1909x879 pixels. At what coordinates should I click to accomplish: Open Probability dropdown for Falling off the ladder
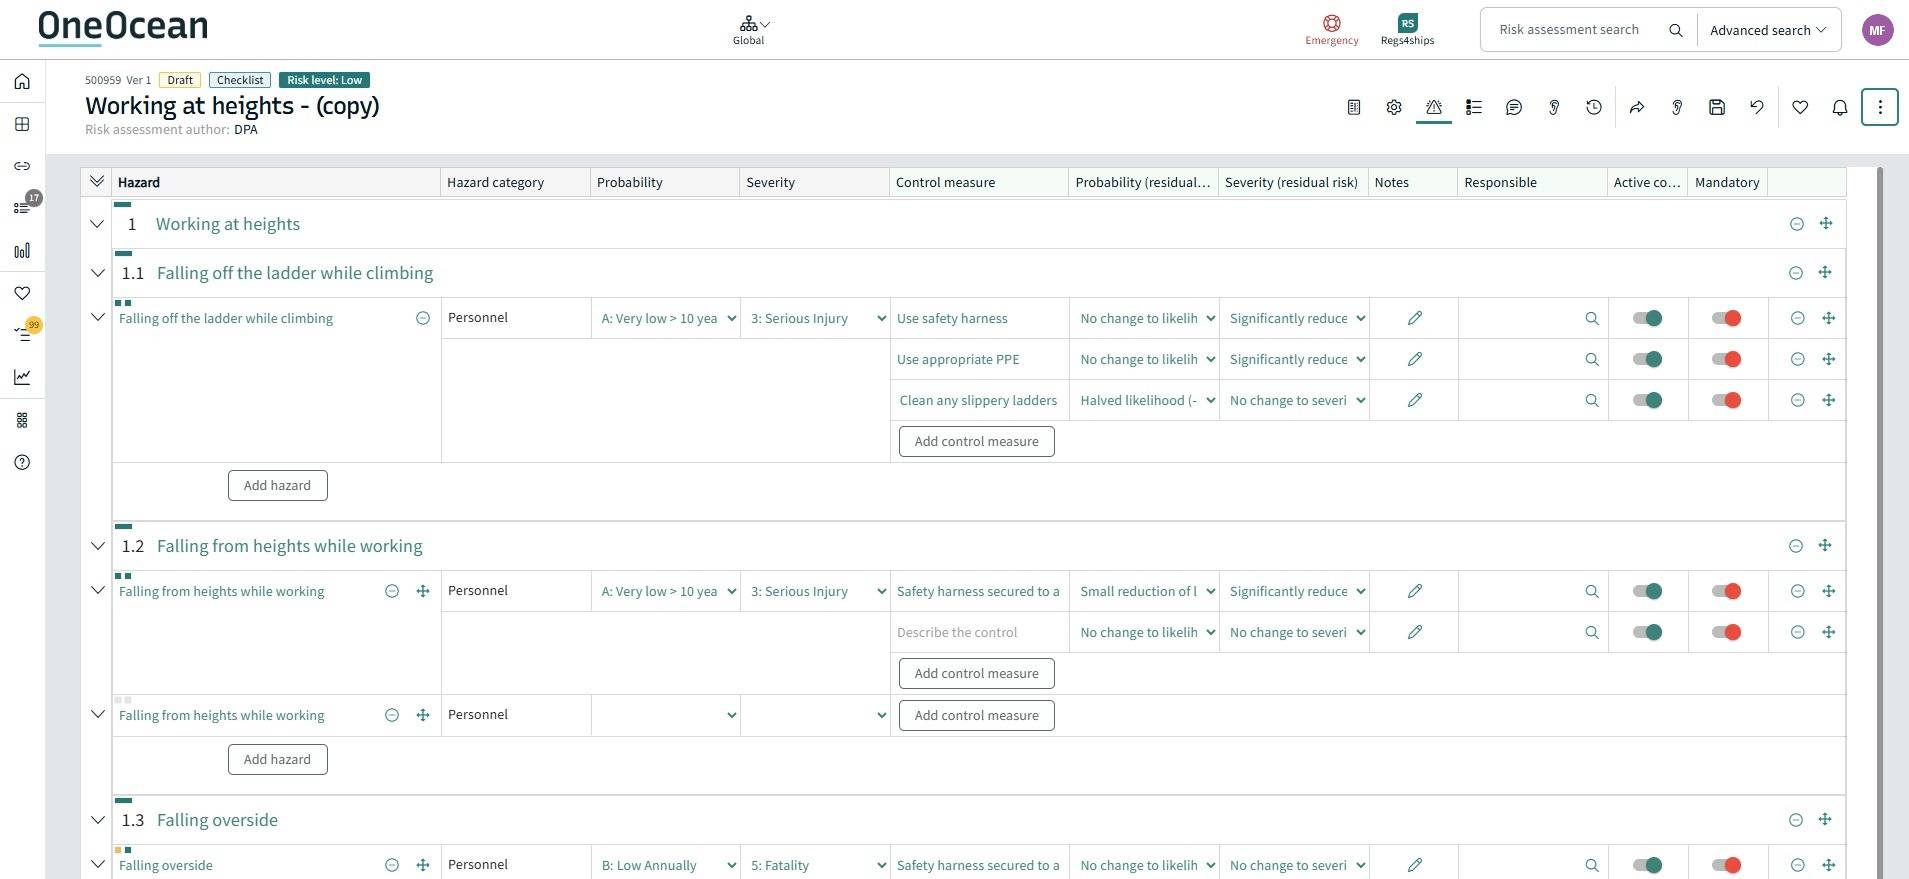pyautogui.click(x=667, y=318)
